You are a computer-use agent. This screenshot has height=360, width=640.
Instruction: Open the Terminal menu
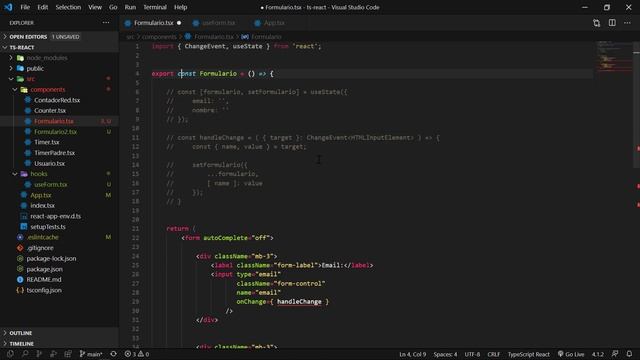click(x=155, y=7)
